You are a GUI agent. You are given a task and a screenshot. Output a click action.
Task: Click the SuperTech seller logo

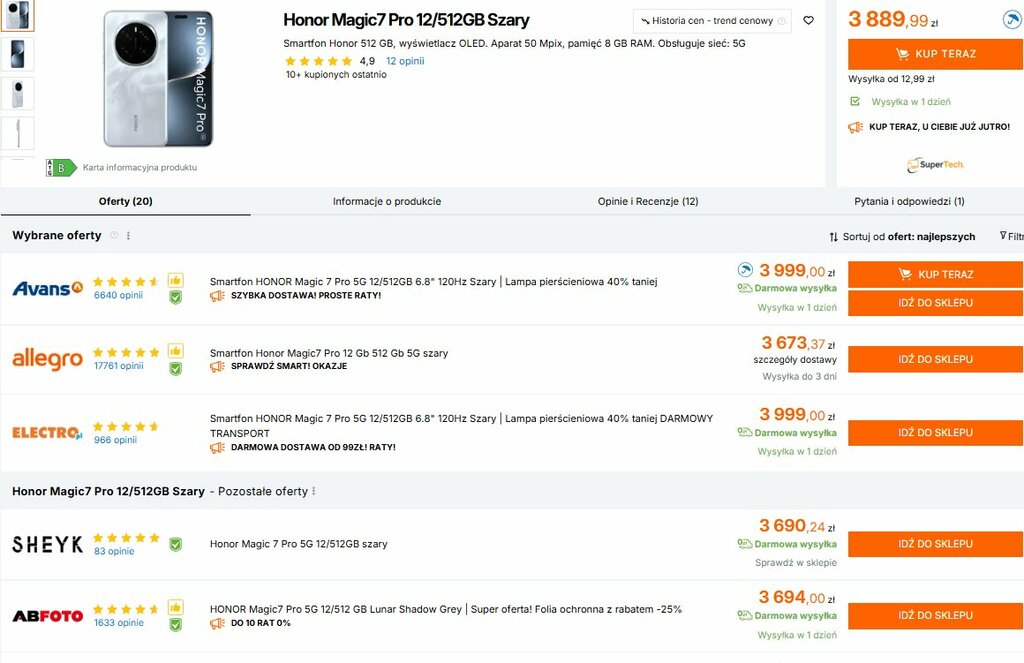935,164
